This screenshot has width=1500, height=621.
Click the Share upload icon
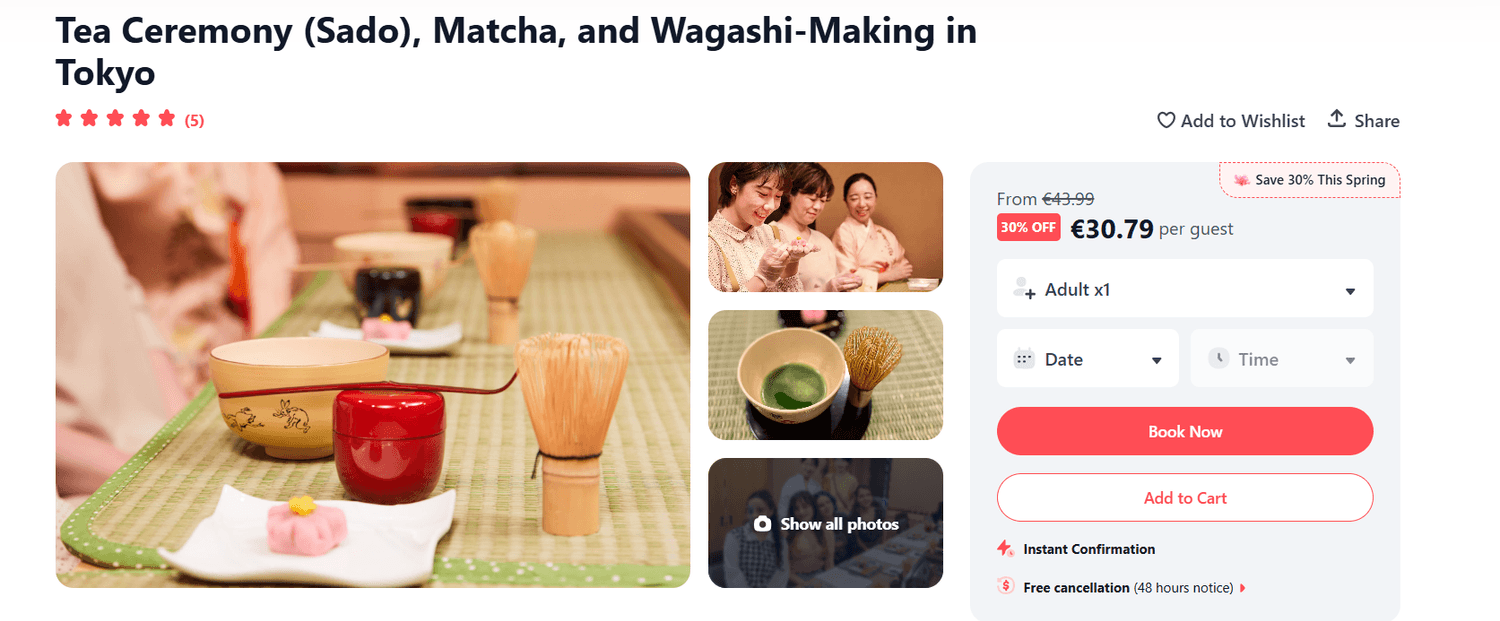click(x=1336, y=119)
